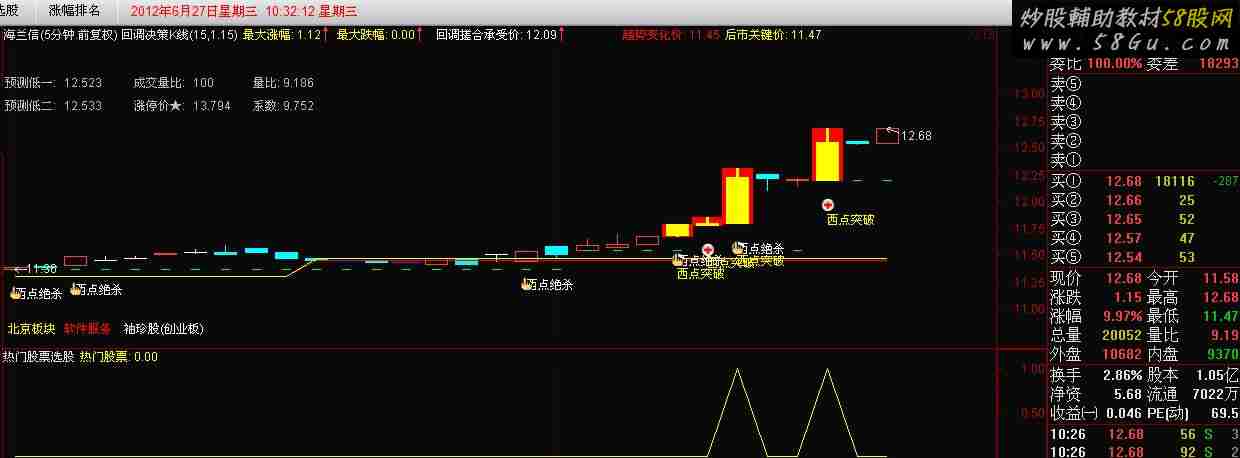Click the 12.68 latest price marker on the chart
The width and height of the screenshot is (1240, 458).
(x=916, y=136)
